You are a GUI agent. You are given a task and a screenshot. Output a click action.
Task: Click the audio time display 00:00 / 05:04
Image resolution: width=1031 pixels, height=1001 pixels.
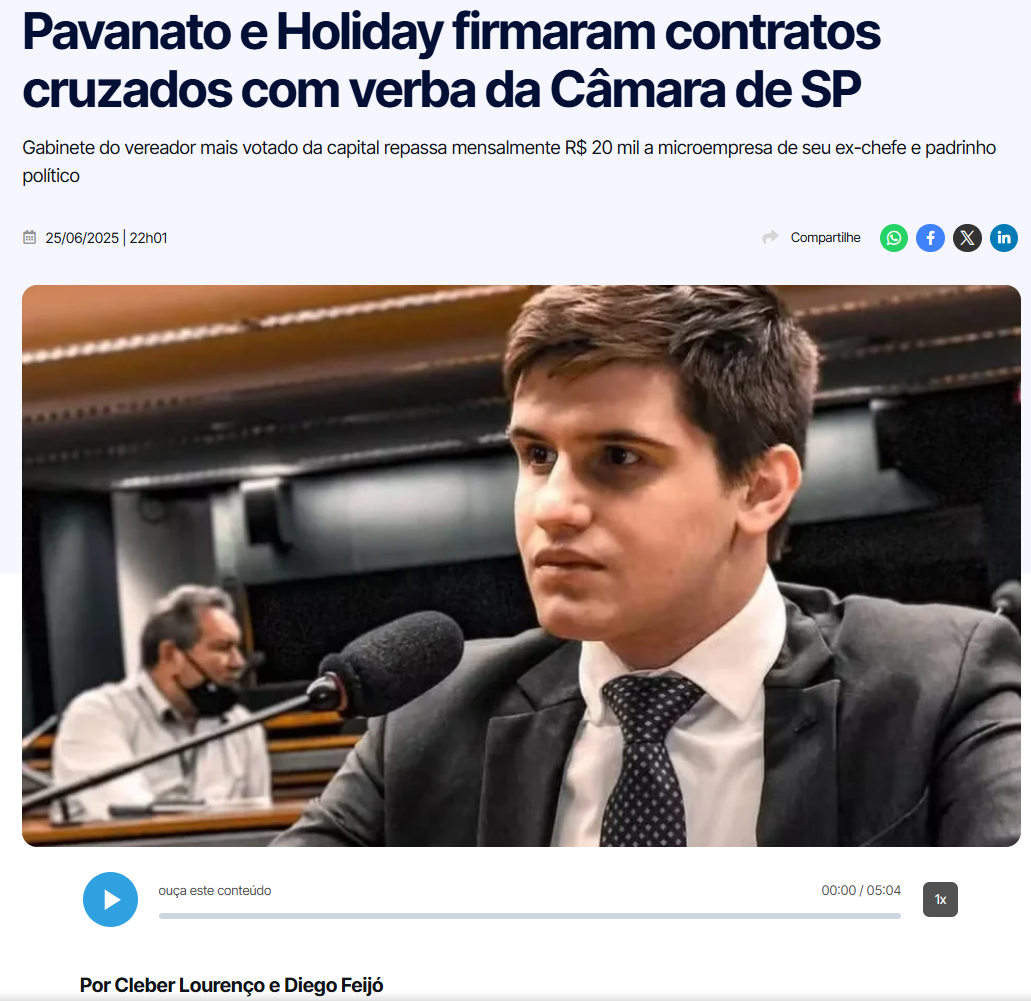click(861, 891)
